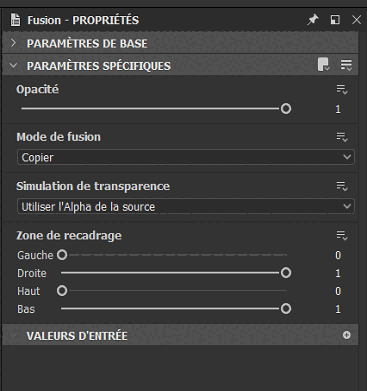Expand the VALEURS D'ENTRÉE section

point(13,335)
